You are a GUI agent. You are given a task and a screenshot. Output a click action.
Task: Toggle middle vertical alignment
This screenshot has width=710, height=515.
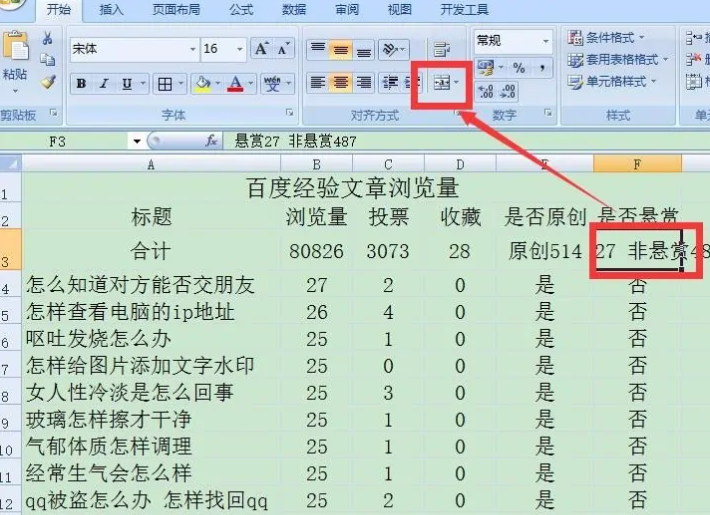[x=341, y=48]
